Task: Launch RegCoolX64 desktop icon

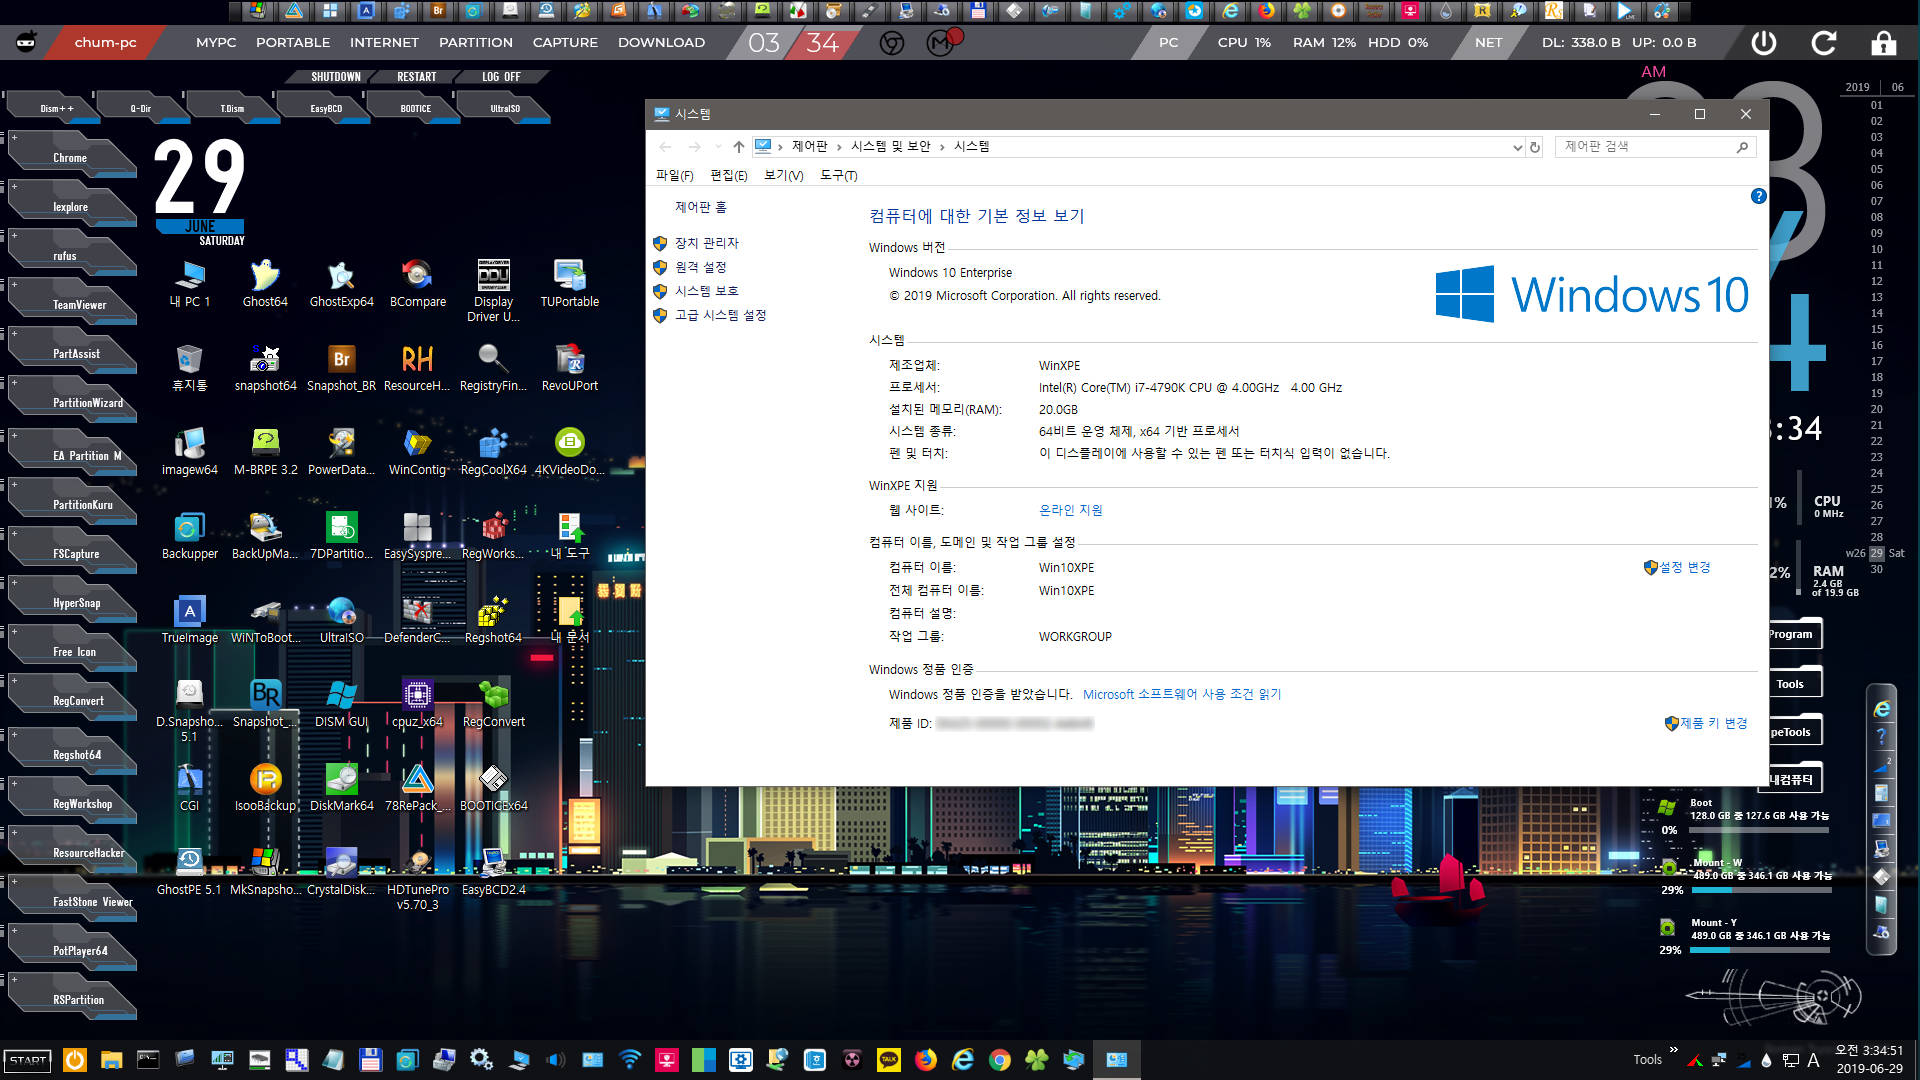Action: point(493,451)
